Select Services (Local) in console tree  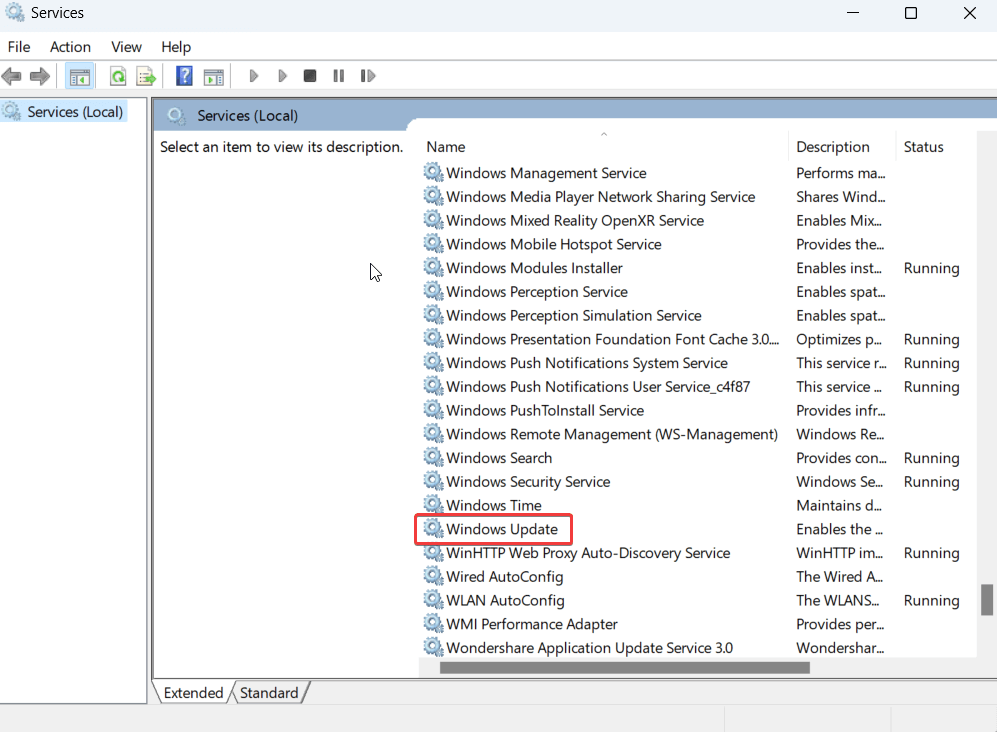pos(75,112)
